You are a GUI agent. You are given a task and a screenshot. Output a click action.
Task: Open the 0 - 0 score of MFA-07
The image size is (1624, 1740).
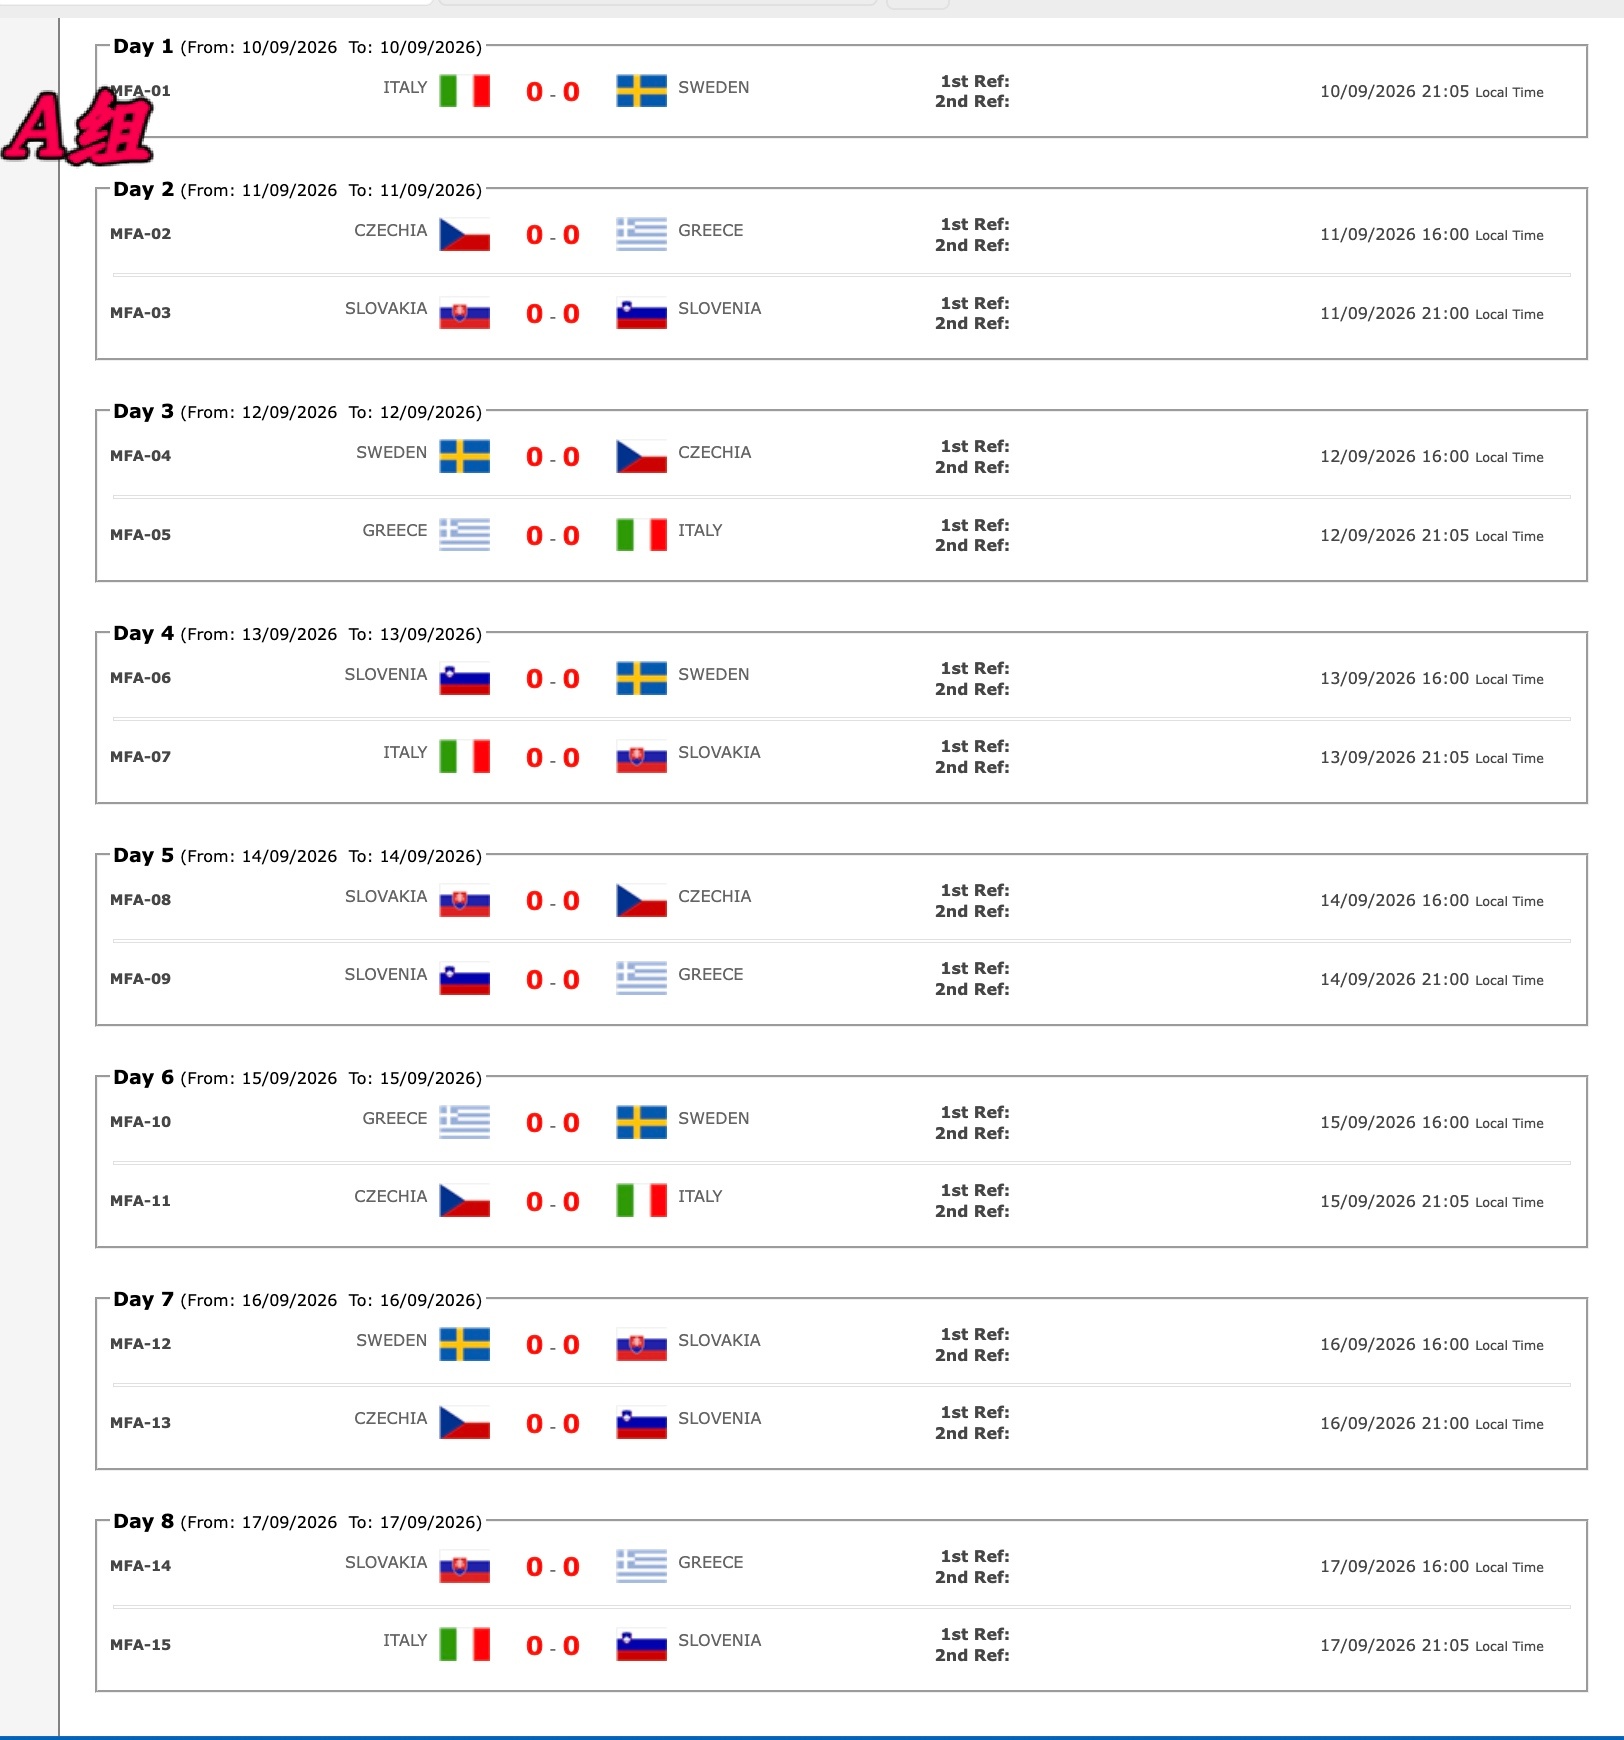coord(553,758)
